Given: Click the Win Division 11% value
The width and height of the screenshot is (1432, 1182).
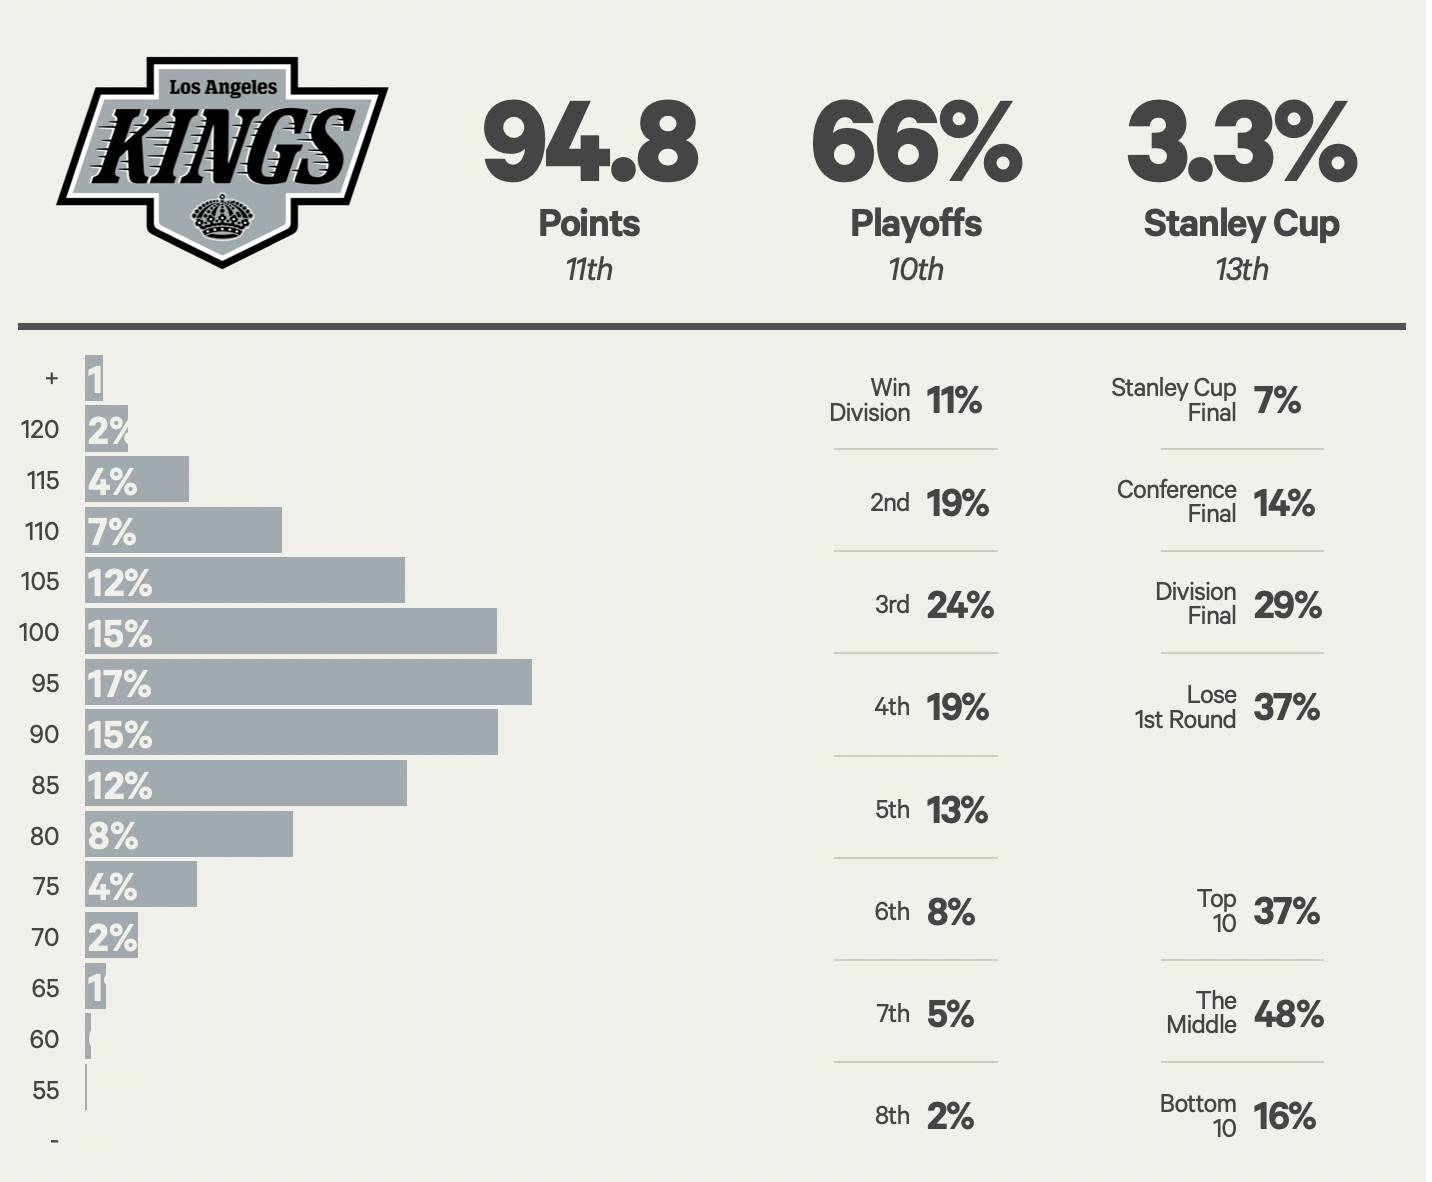Looking at the screenshot, I should (954, 401).
